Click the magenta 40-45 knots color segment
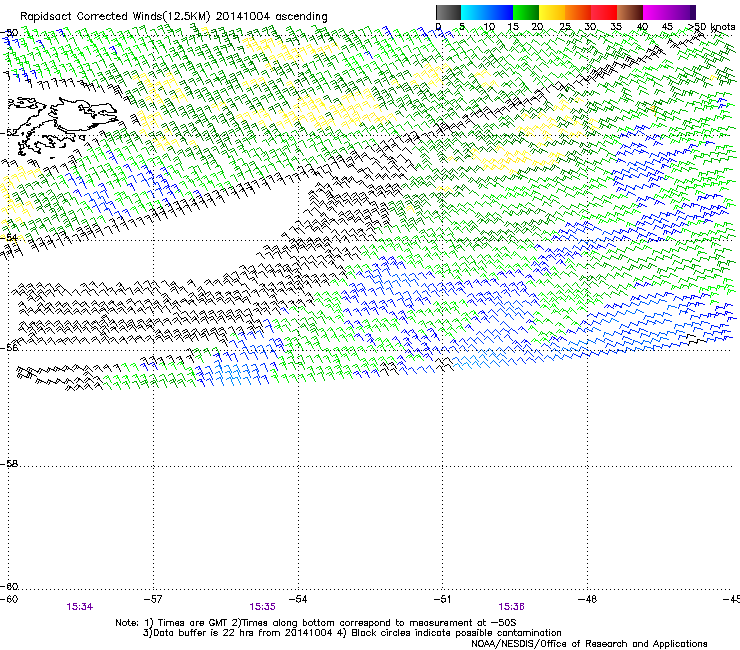 pos(656,12)
